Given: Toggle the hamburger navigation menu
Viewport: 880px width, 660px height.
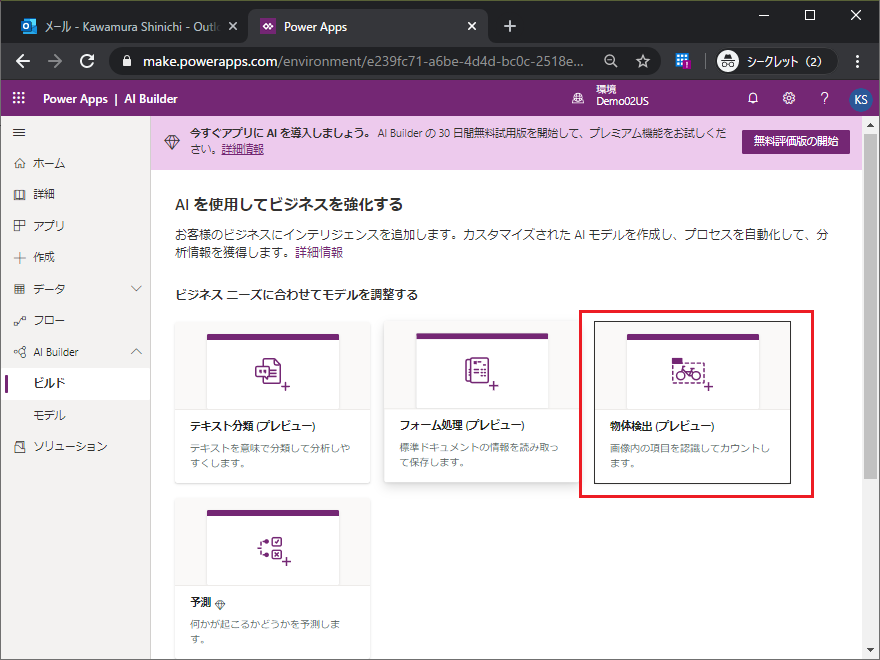Looking at the screenshot, I should tap(19, 132).
